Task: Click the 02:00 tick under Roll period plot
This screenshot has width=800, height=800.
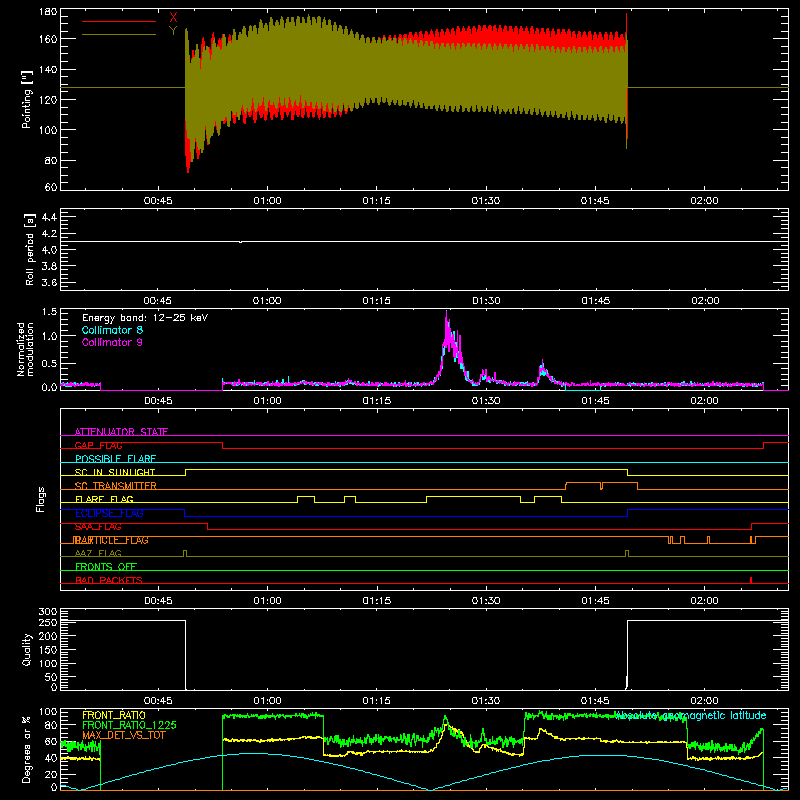Action: point(705,301)
